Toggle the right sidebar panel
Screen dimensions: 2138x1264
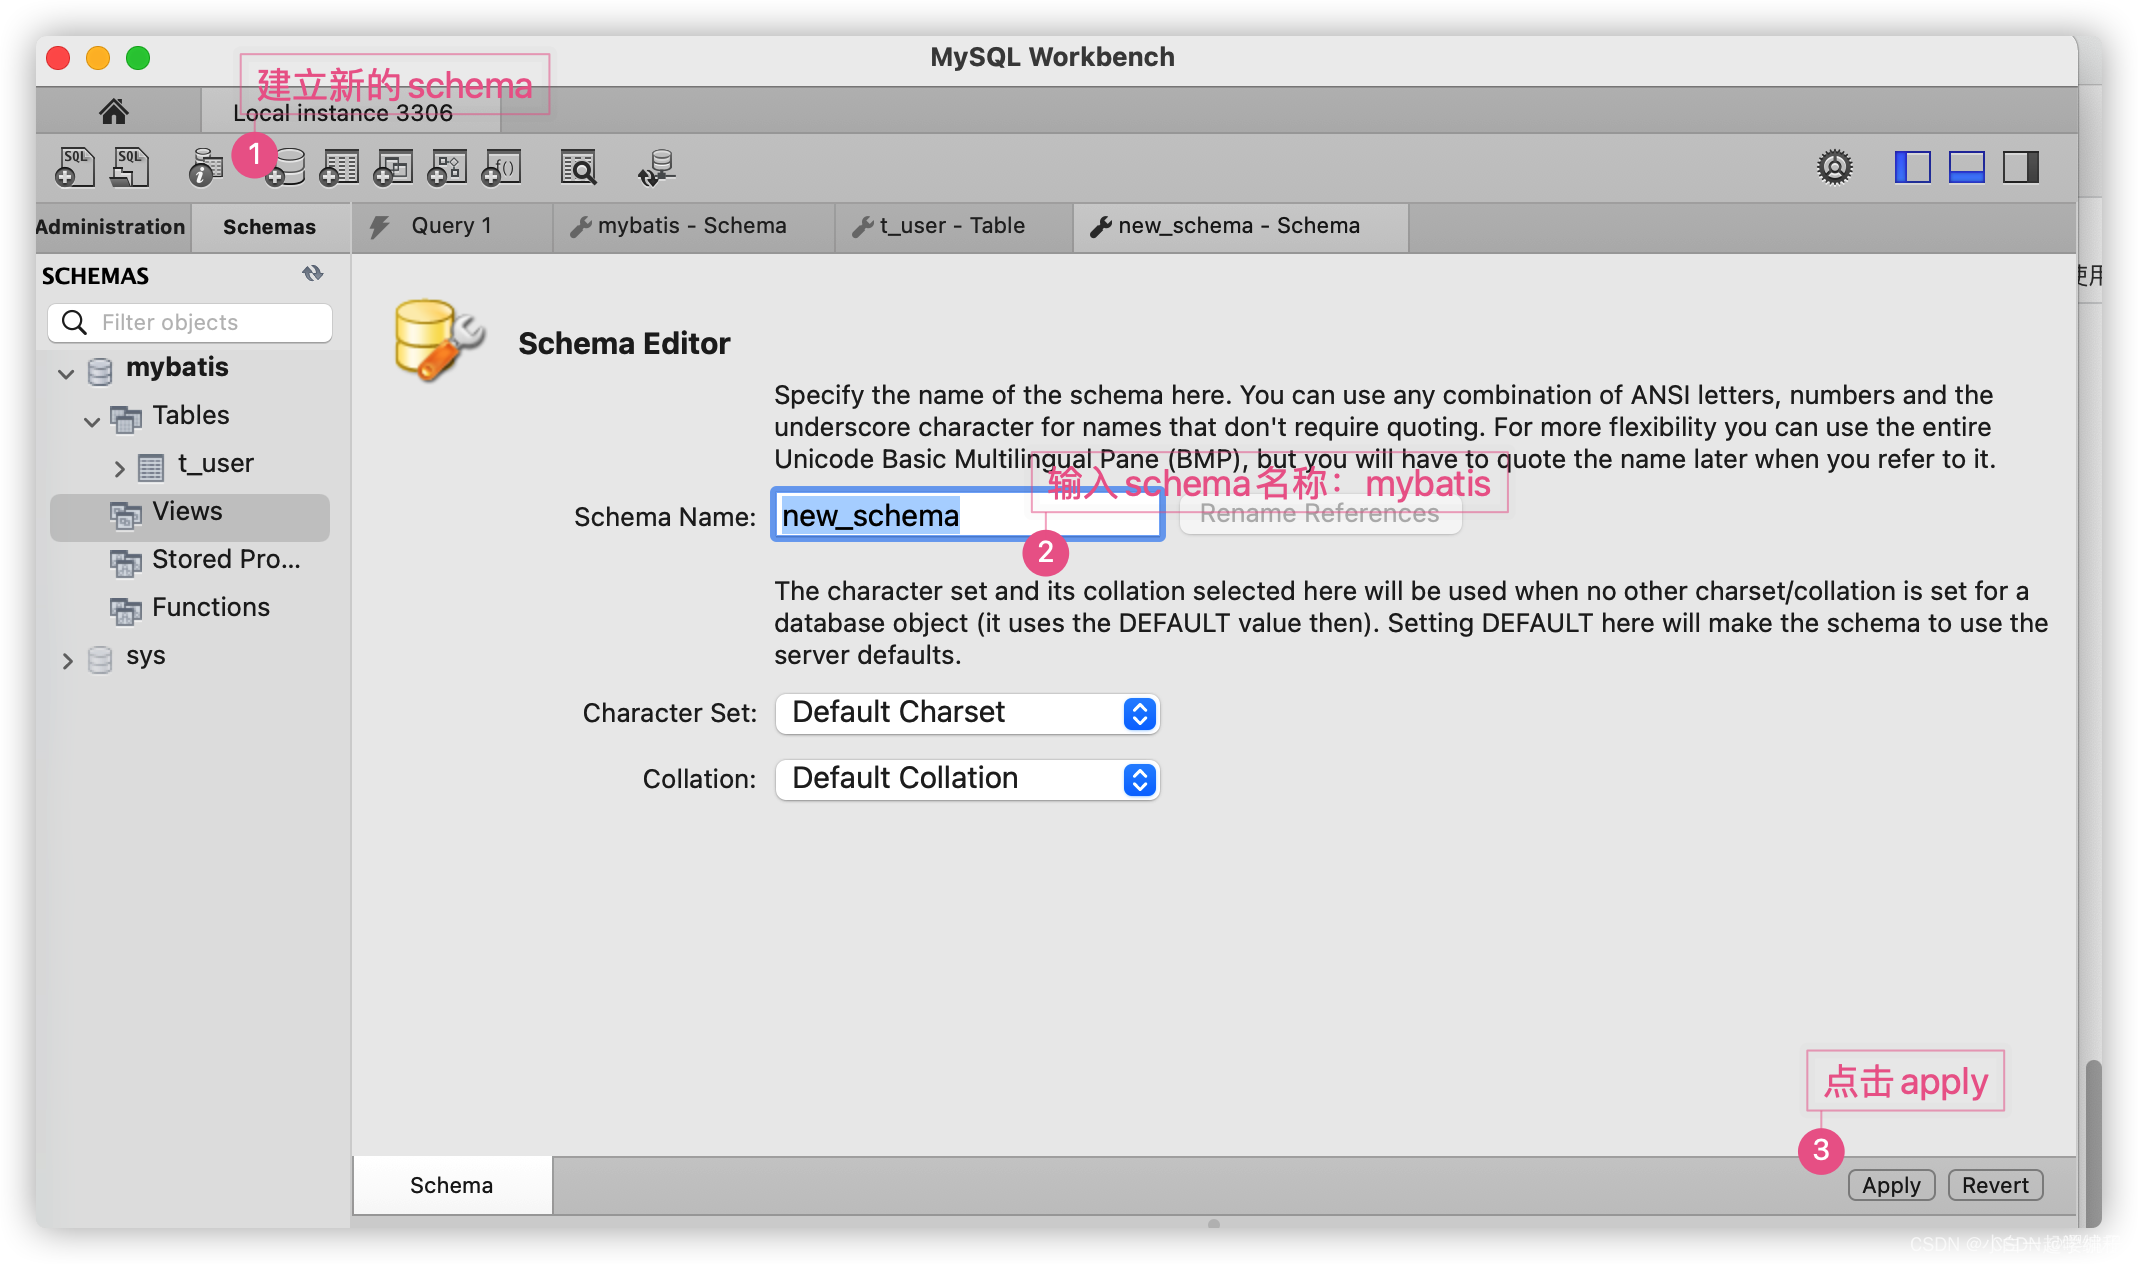2020,167
